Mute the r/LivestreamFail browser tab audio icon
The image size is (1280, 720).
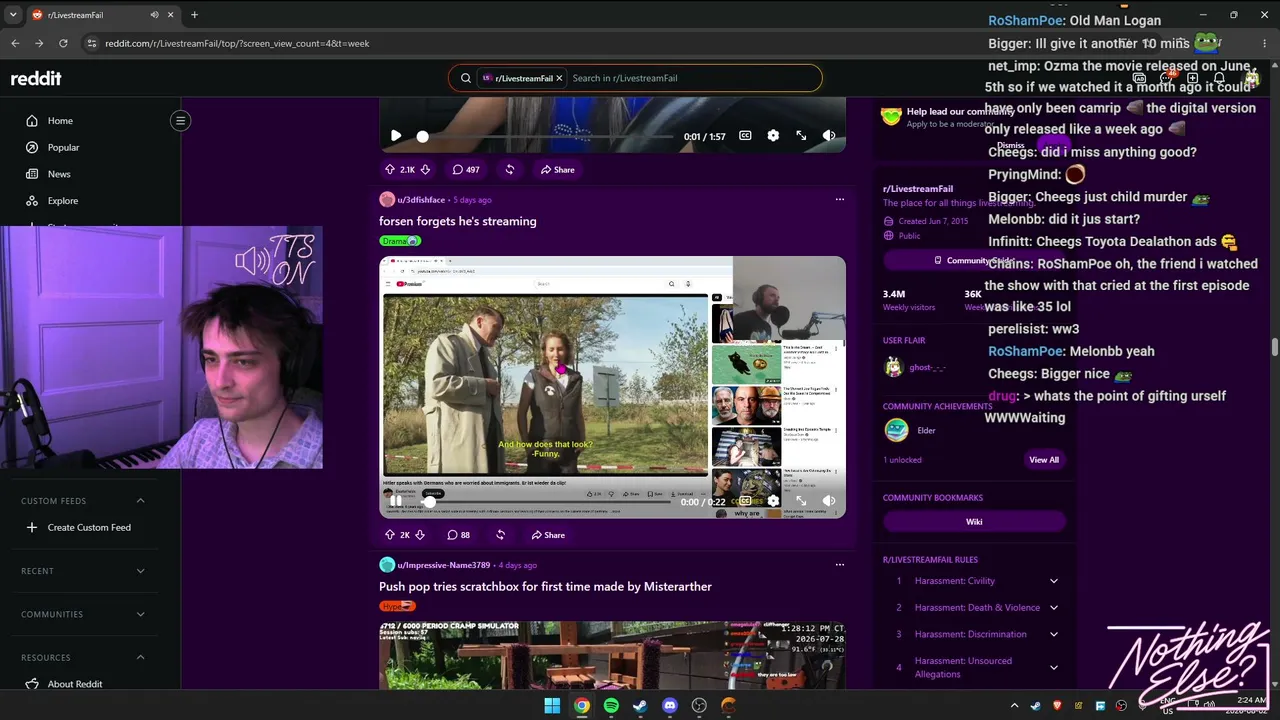click(x=155, y=15)
